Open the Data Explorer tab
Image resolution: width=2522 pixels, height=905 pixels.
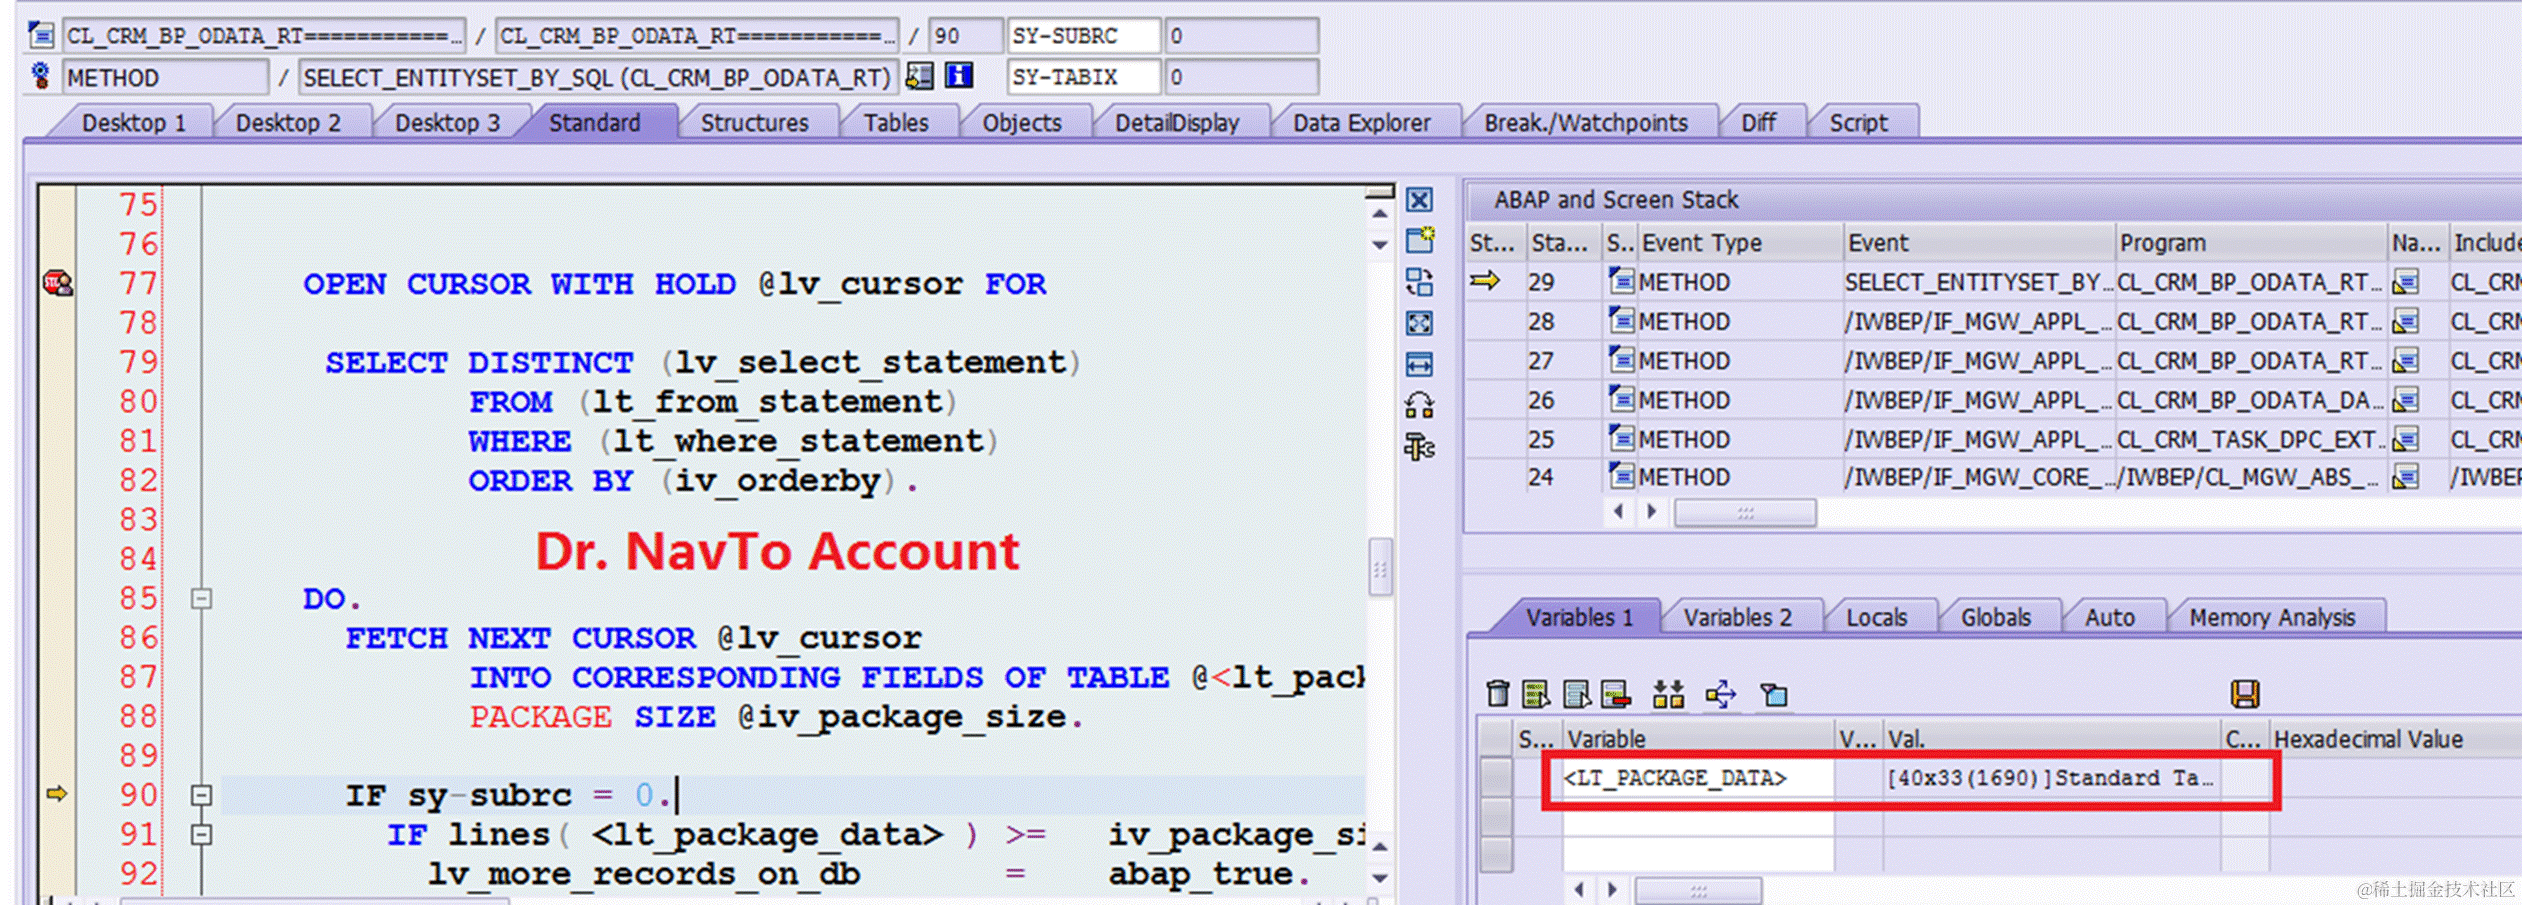click(x=1361, y=123)
